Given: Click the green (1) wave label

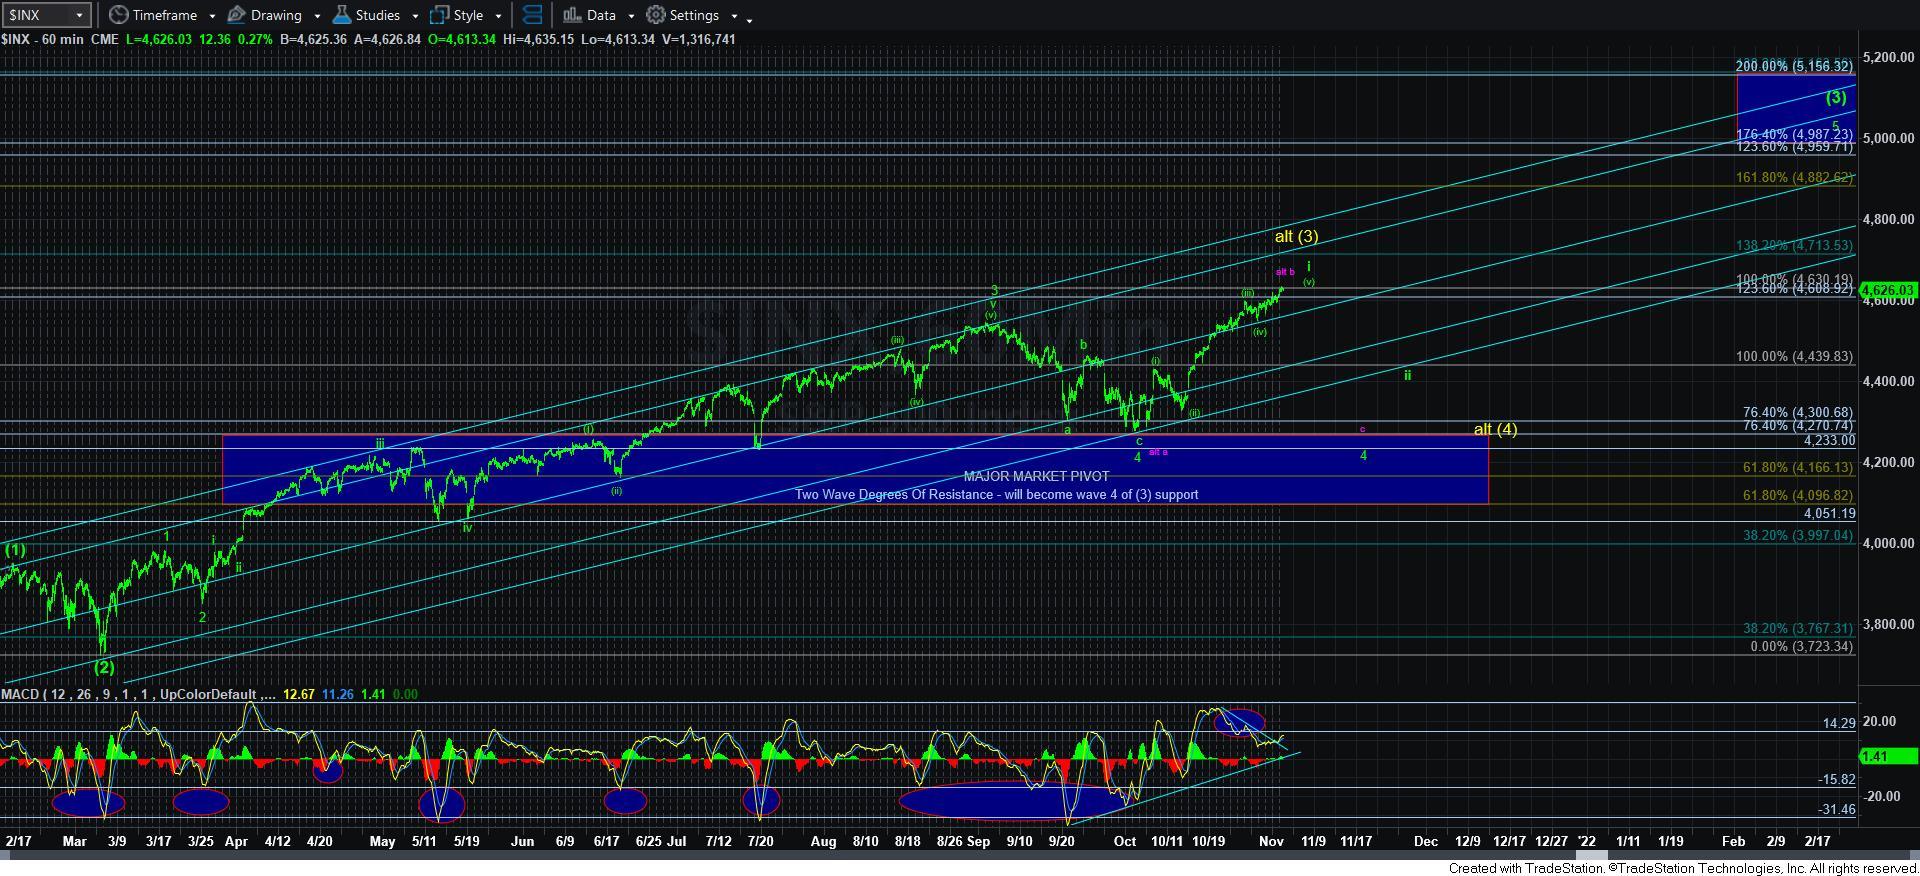Looking at the screenshot, I should pos(15,550).
